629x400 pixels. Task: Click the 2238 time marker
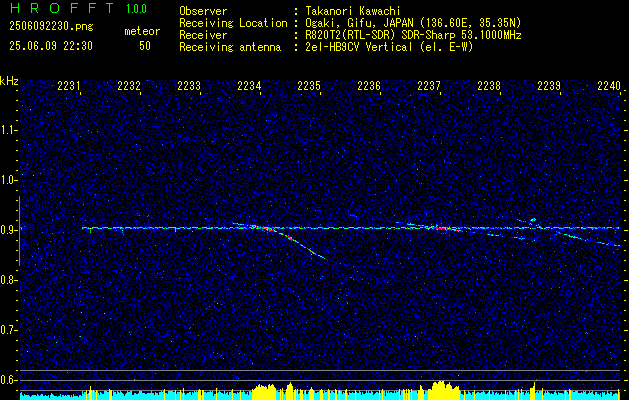(489, 85)
